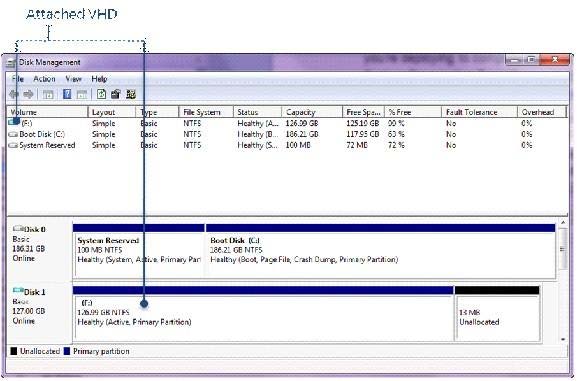This screenshot has height=381, width=577.
Task: Click the Disk 1 attached VHD icon
Action: 18,291
